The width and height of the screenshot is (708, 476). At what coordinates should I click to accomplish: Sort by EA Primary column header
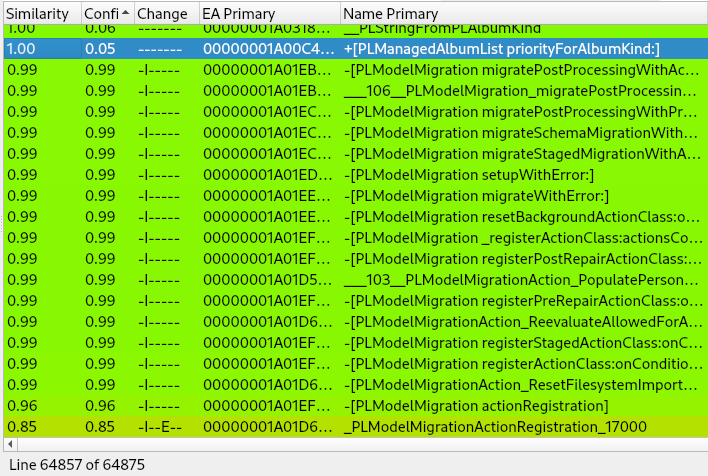pos(270,14)
